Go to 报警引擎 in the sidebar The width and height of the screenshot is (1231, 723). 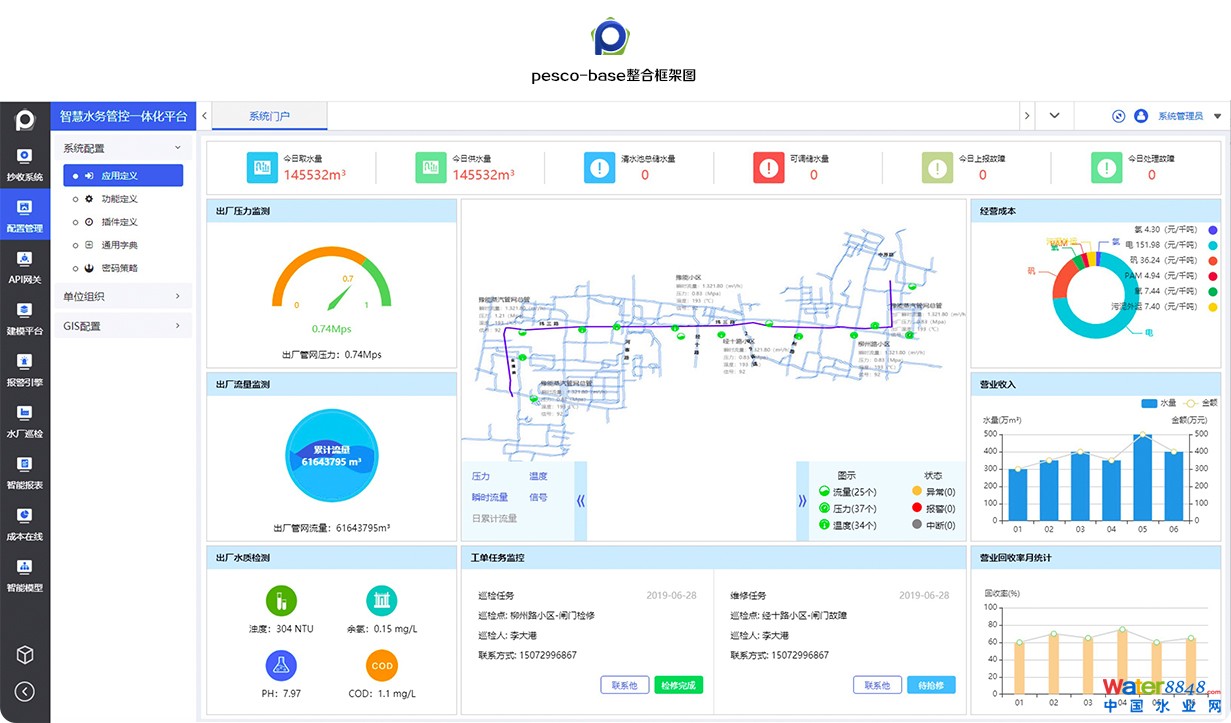point(25,368)
